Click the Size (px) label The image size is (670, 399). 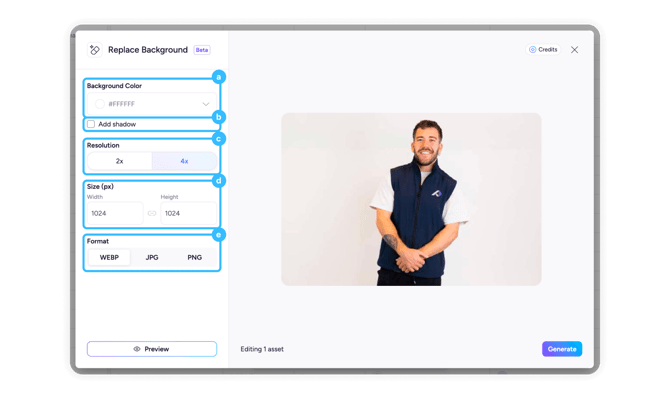[x=100, y=187]
